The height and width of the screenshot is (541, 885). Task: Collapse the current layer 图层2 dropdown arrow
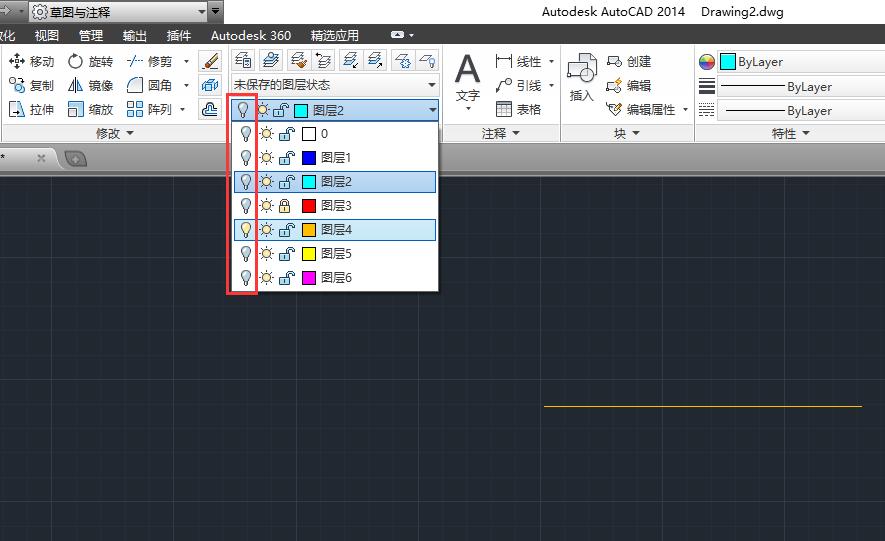432,110
